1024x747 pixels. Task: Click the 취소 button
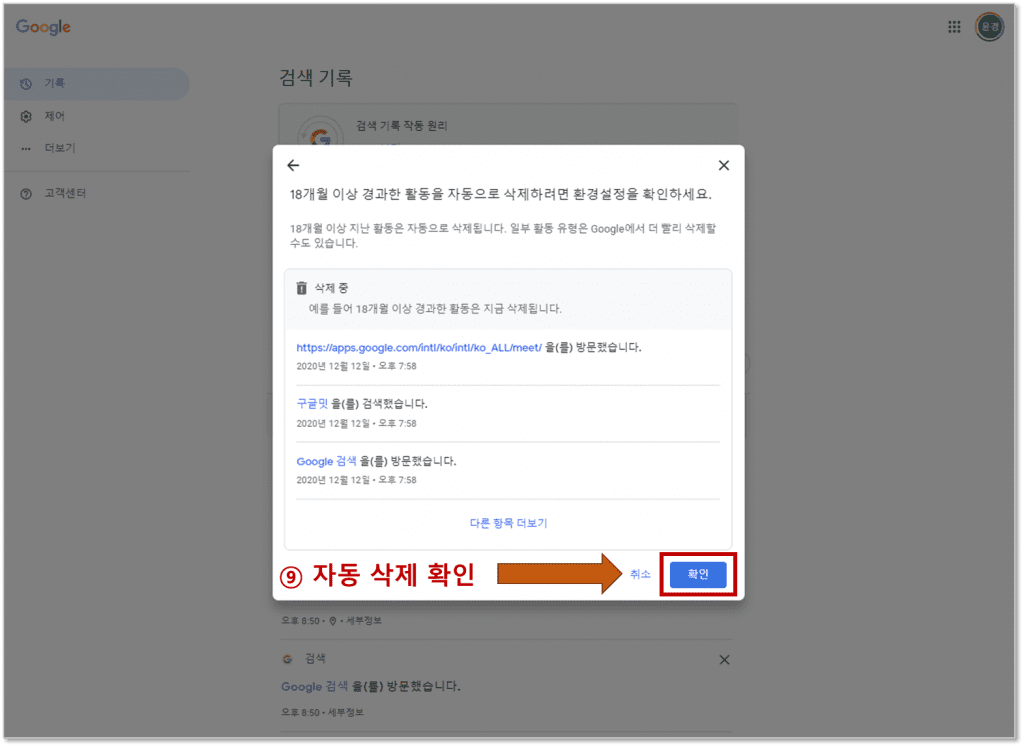tap(640, 575)
